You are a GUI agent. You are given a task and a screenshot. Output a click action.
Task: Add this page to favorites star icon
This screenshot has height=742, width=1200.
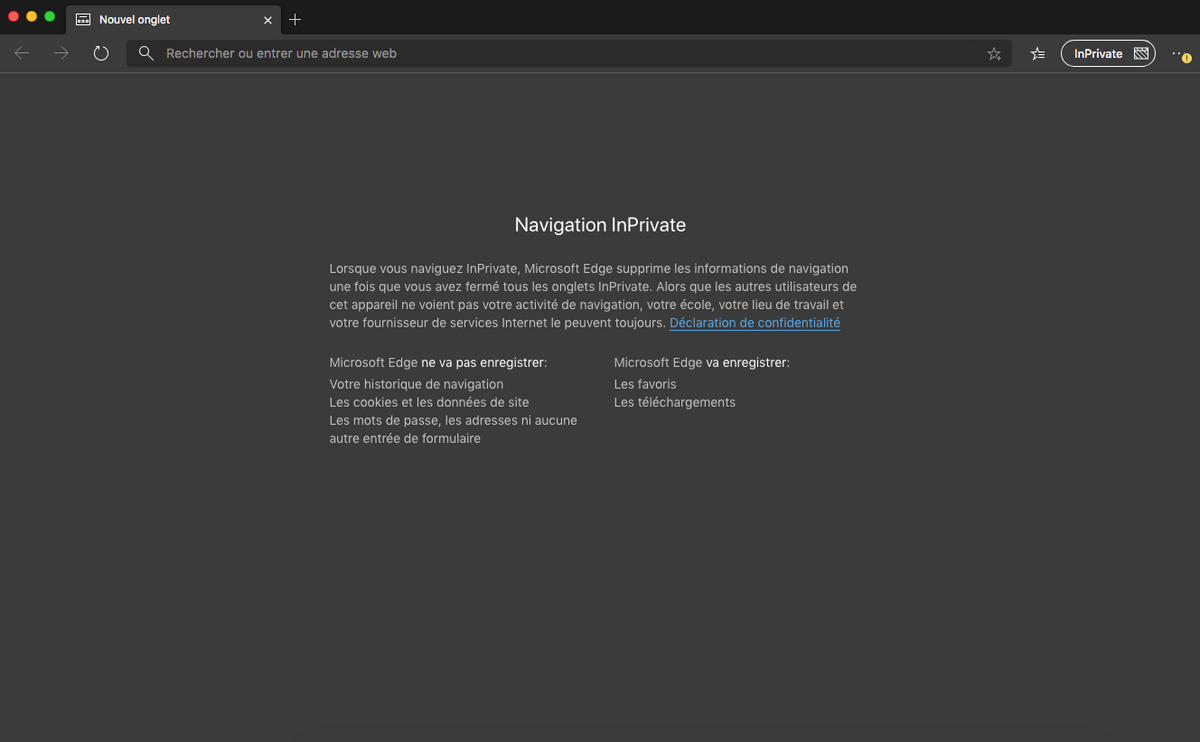994,54
